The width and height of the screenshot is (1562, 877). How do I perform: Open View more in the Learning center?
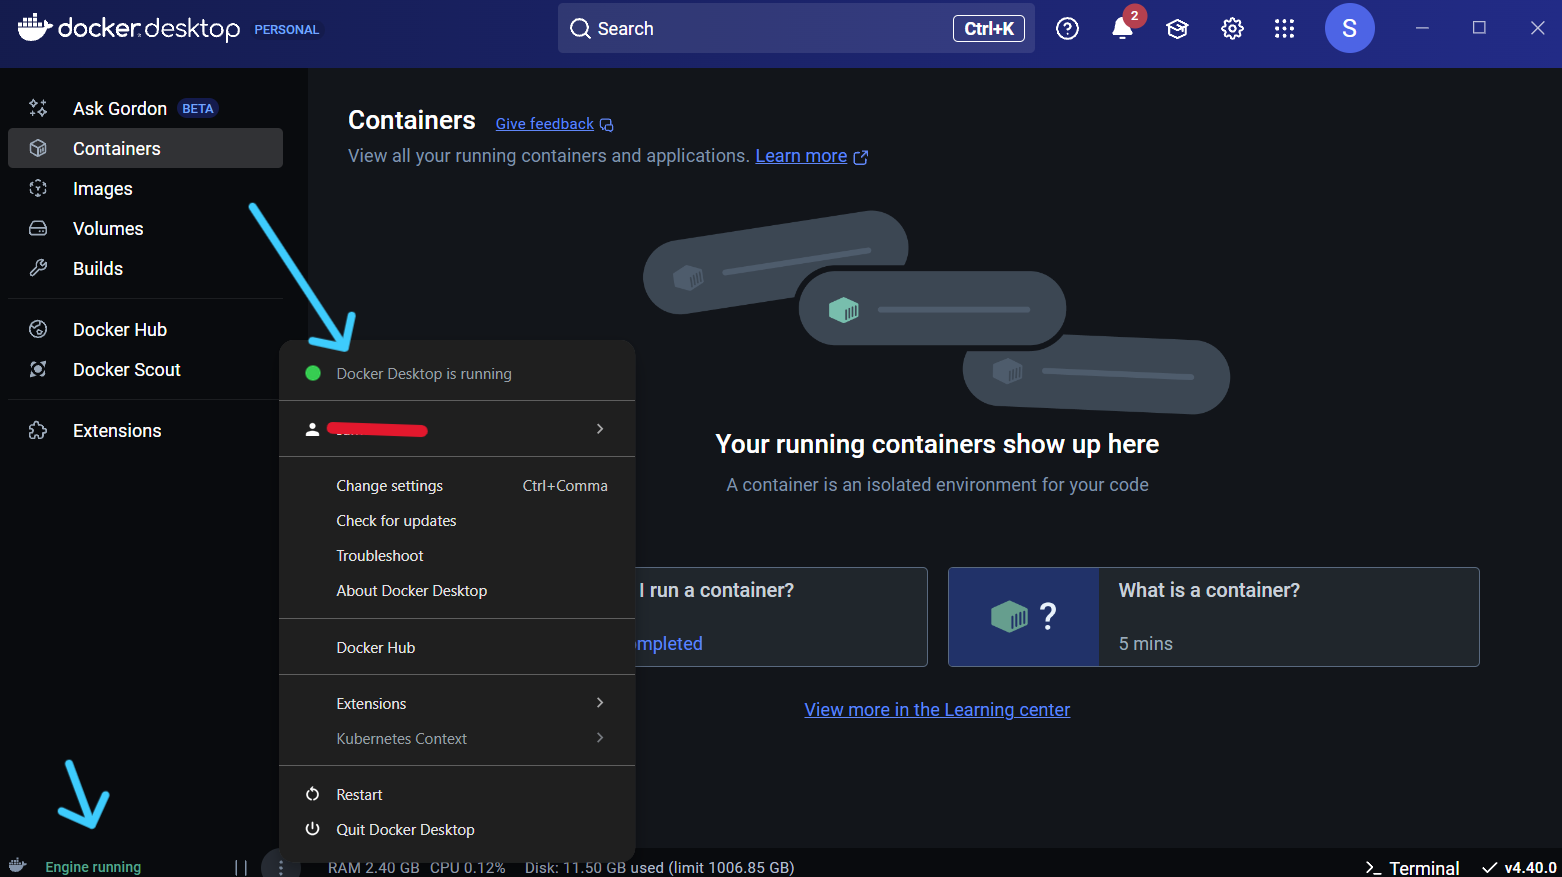937,709
